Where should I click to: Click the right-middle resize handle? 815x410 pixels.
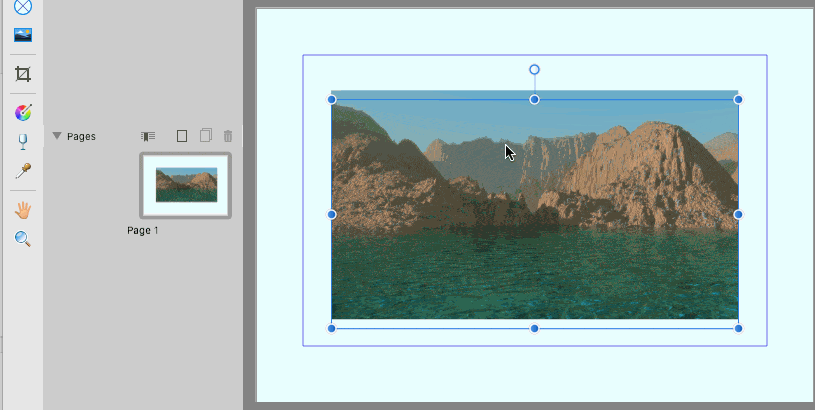(x=738, y=214)
